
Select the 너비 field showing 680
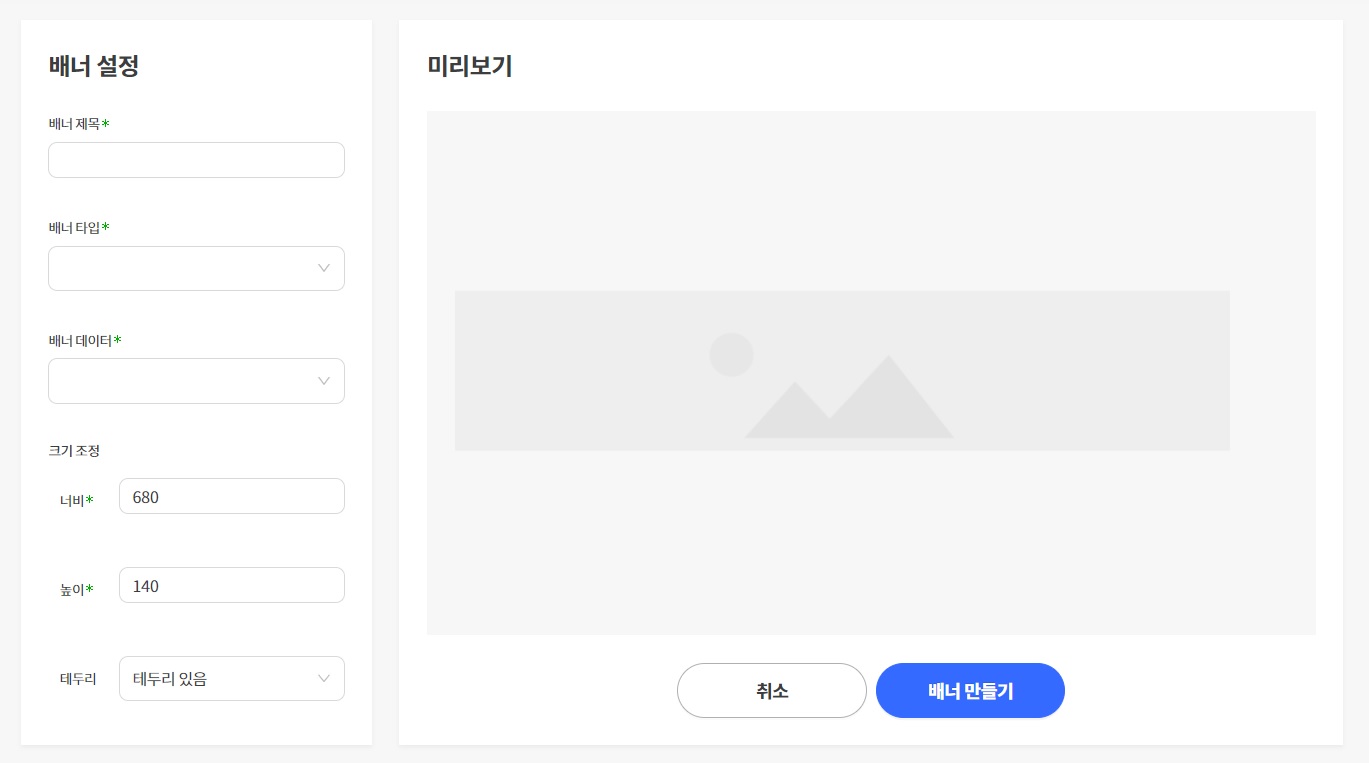click(x=232, y=495)
